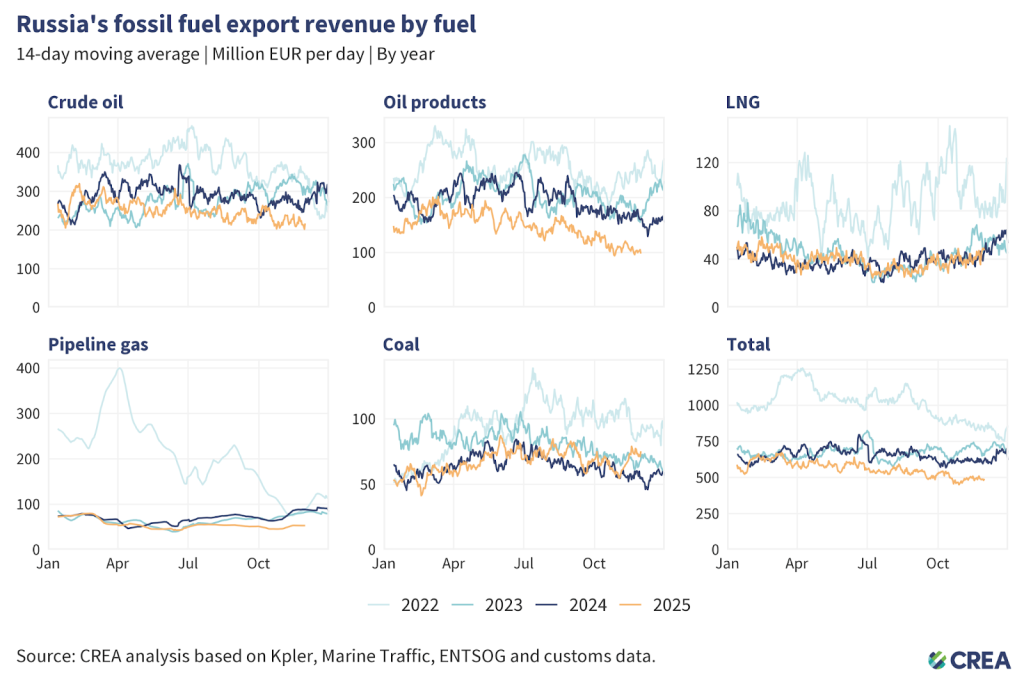Click the source attribution text at the bottom

pos(336,656)
